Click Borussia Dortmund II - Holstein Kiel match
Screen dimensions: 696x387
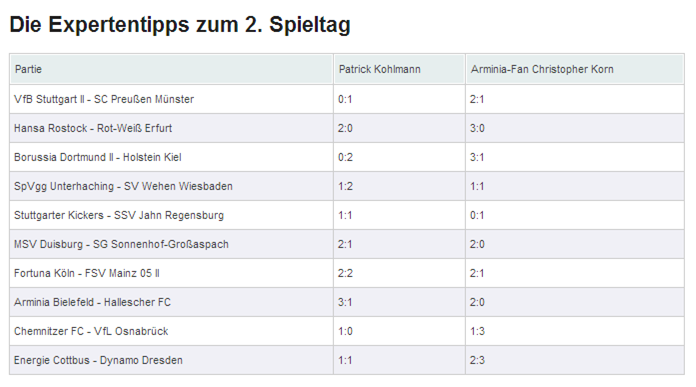[x=98, y=157]
